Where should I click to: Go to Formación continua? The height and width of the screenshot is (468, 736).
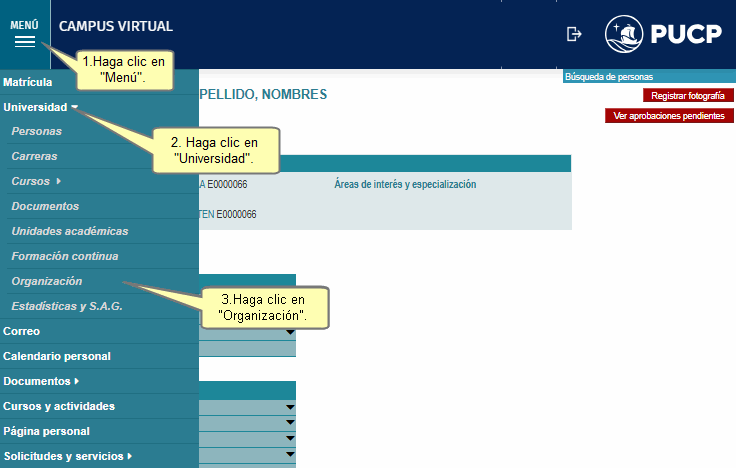click(x=64, y=256)
